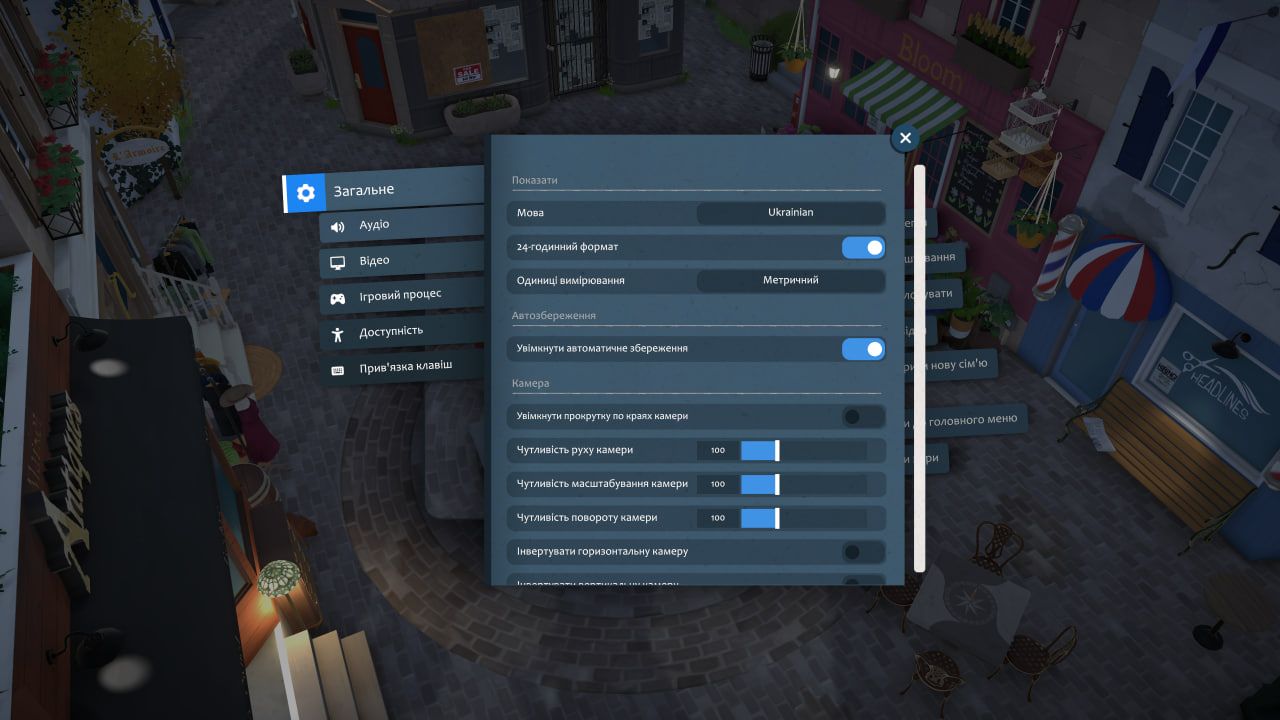Click the Чутливість руху камери value field
1280x720 pixels.
click(x=718, y=450)
